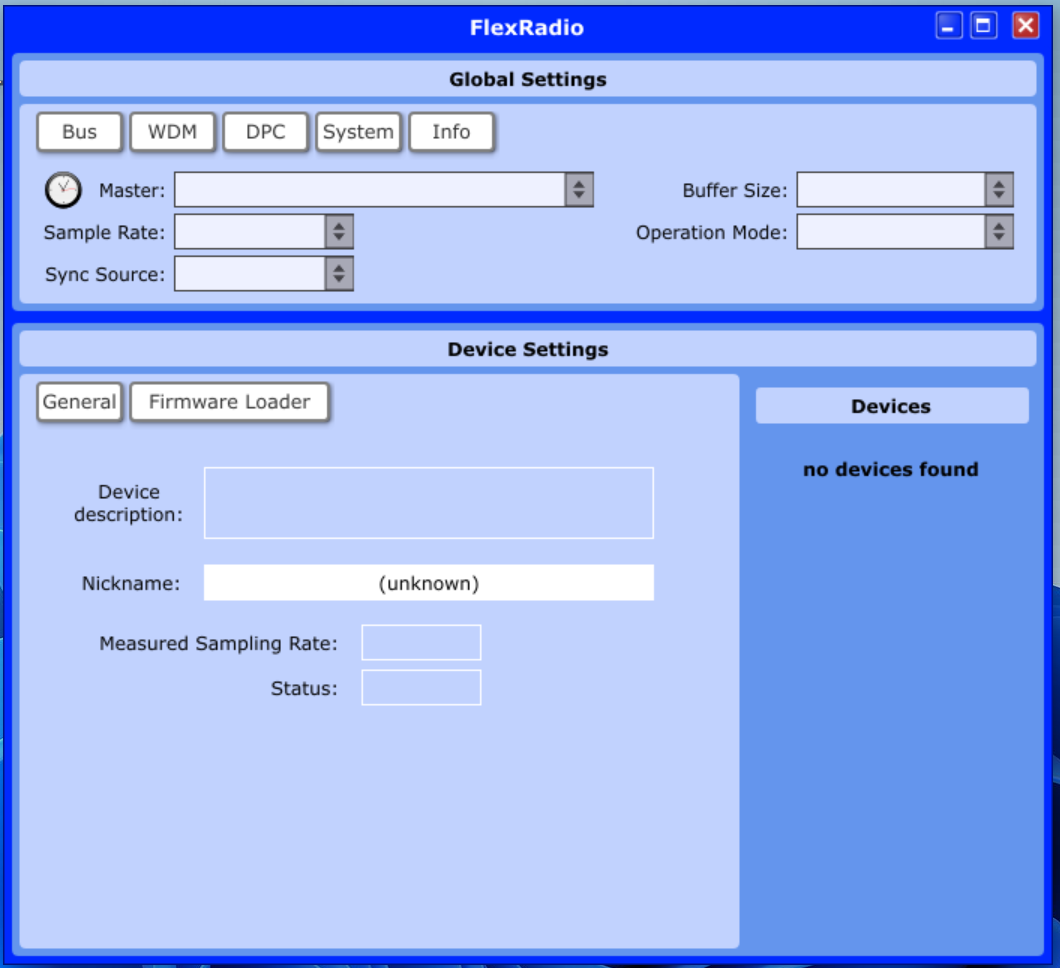Expand the Sync Source dropdown
Screen dimensions: 1060x968
(x=264, y=274)
